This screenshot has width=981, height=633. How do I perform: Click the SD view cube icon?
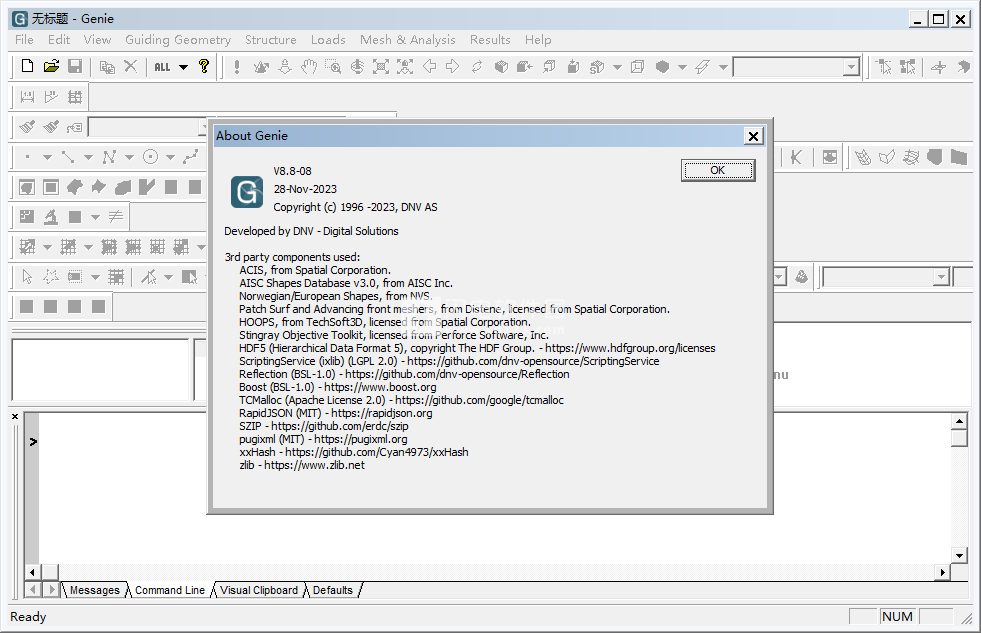tap(597, 66)
